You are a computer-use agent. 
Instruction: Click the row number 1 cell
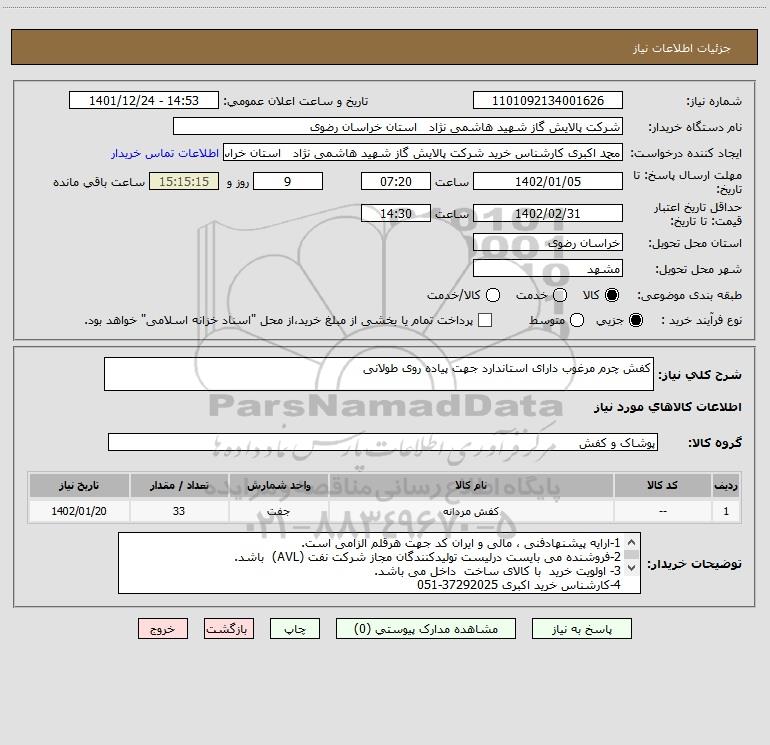(x=726, y=511)
